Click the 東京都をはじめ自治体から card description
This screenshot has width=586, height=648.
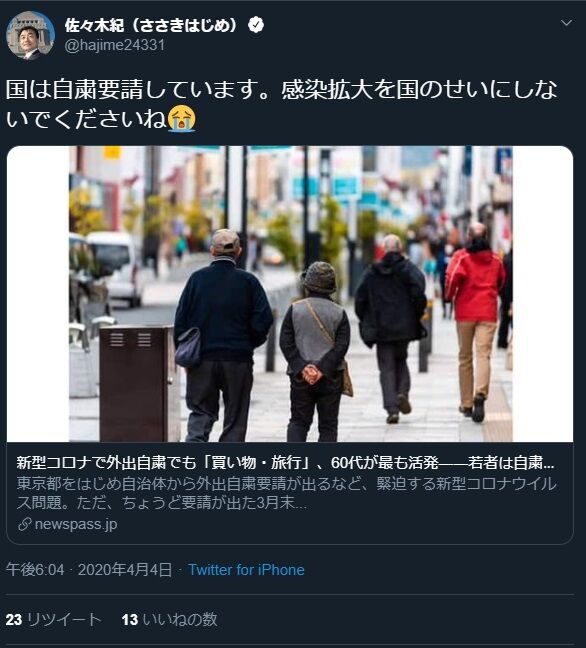pyautogui.click(x=287, y=493)
